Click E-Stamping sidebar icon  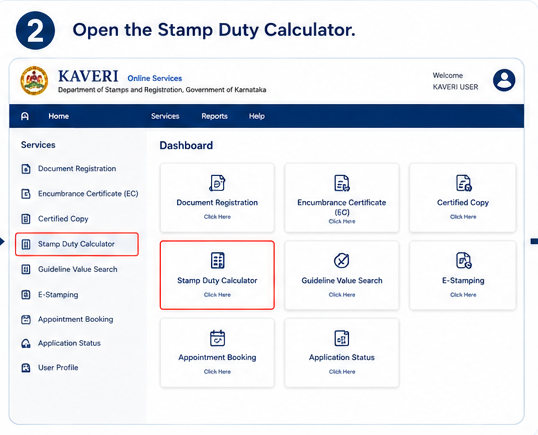click(x=26, y=295)
